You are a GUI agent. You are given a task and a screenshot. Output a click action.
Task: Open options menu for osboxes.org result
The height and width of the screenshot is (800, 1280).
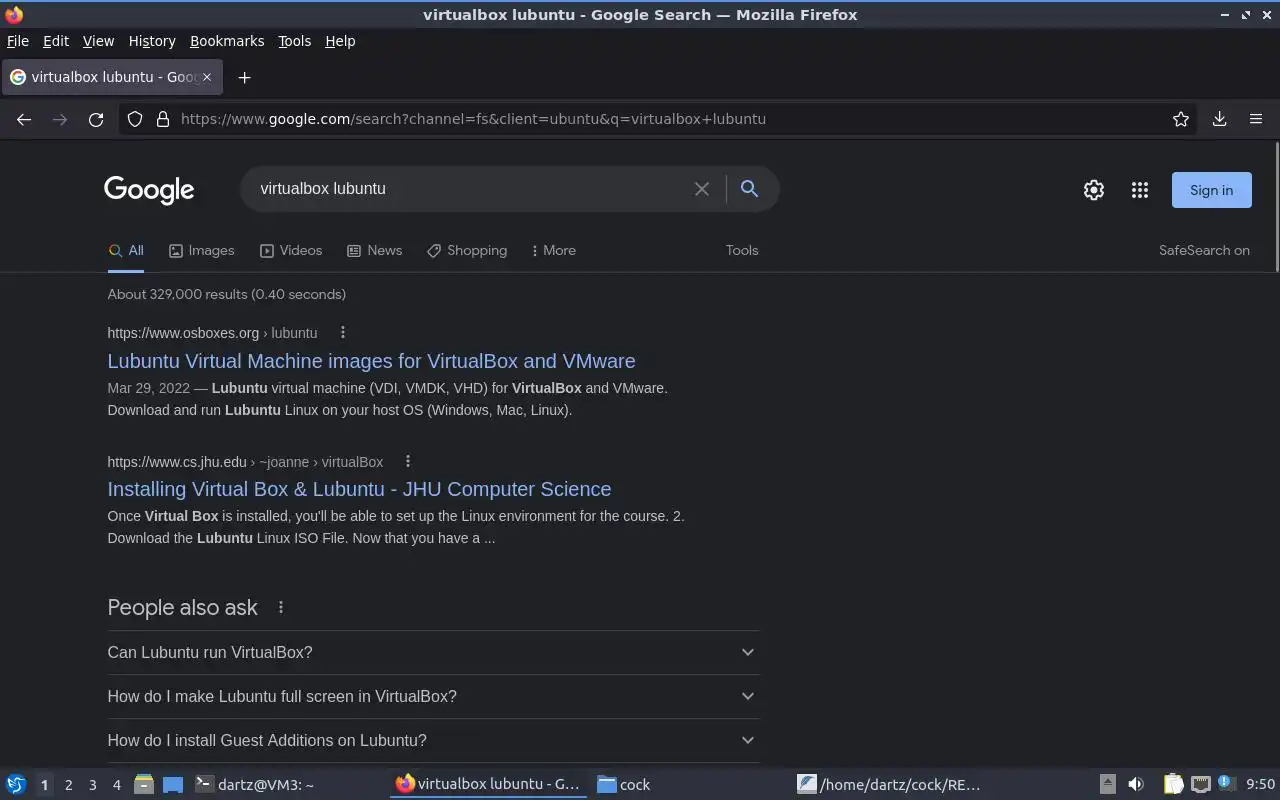tap(343, 333)
